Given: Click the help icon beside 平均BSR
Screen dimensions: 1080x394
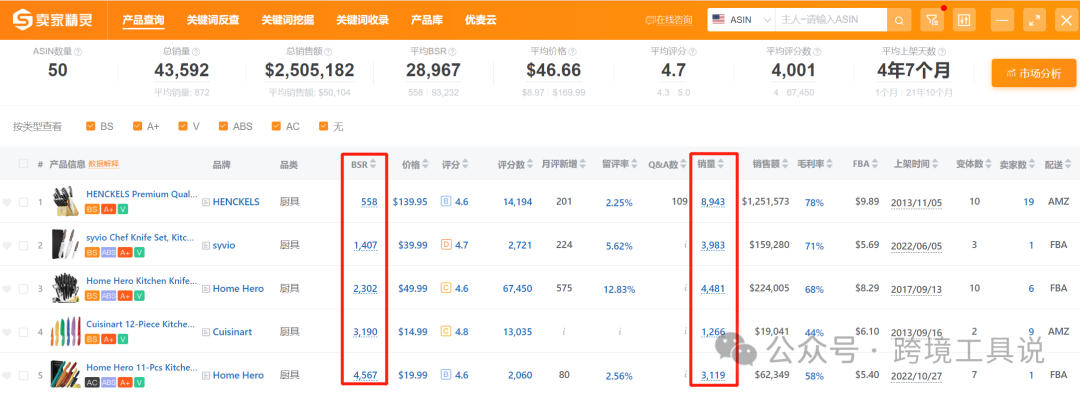Looking at the screenshot, I should [453, 52].
